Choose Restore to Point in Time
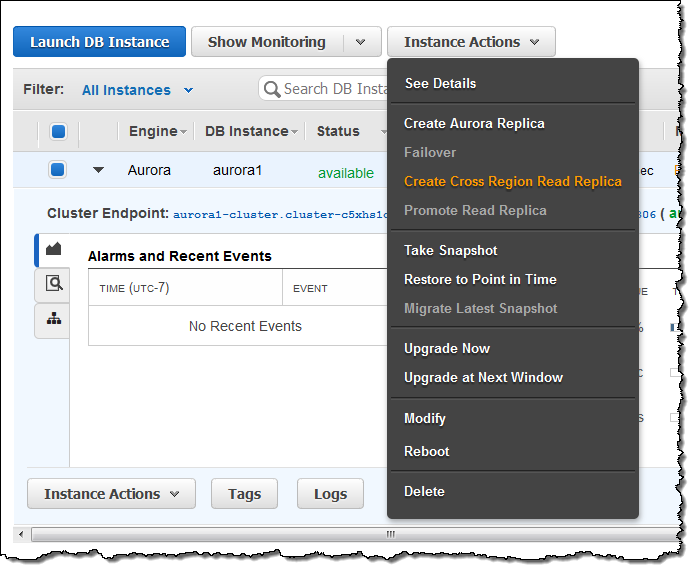This screenshot has height=570, width=694. coord(480,279)
